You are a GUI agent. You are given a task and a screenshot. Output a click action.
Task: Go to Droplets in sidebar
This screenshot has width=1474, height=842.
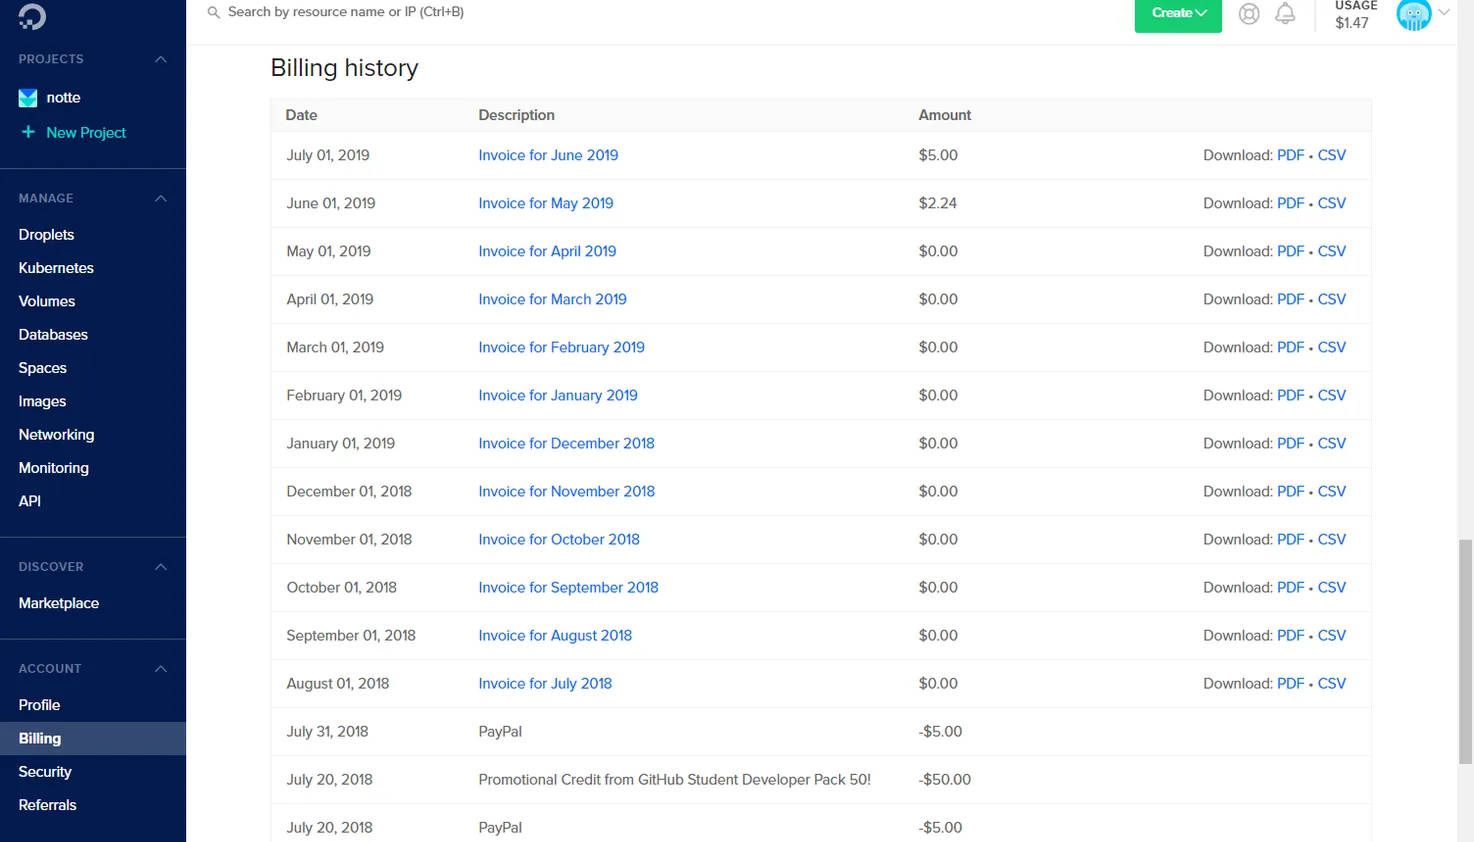click(x=46, y=235)
